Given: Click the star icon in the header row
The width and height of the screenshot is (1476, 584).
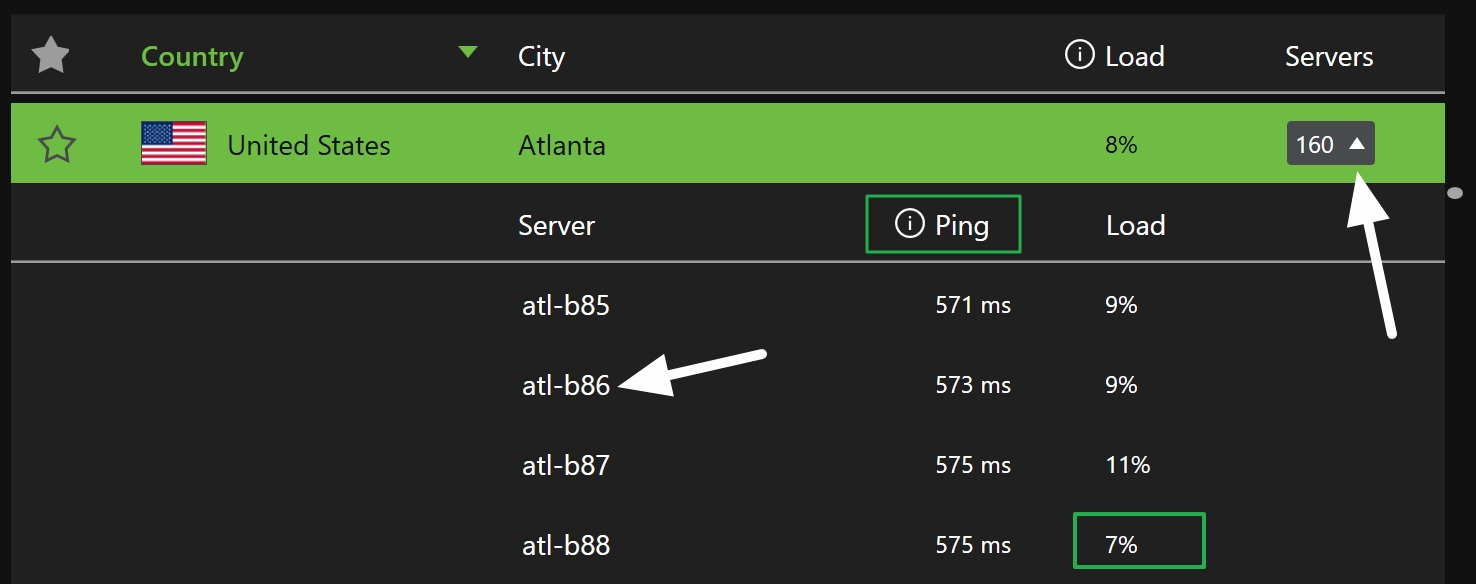Looking at the screenshot, I should (50, 55).
